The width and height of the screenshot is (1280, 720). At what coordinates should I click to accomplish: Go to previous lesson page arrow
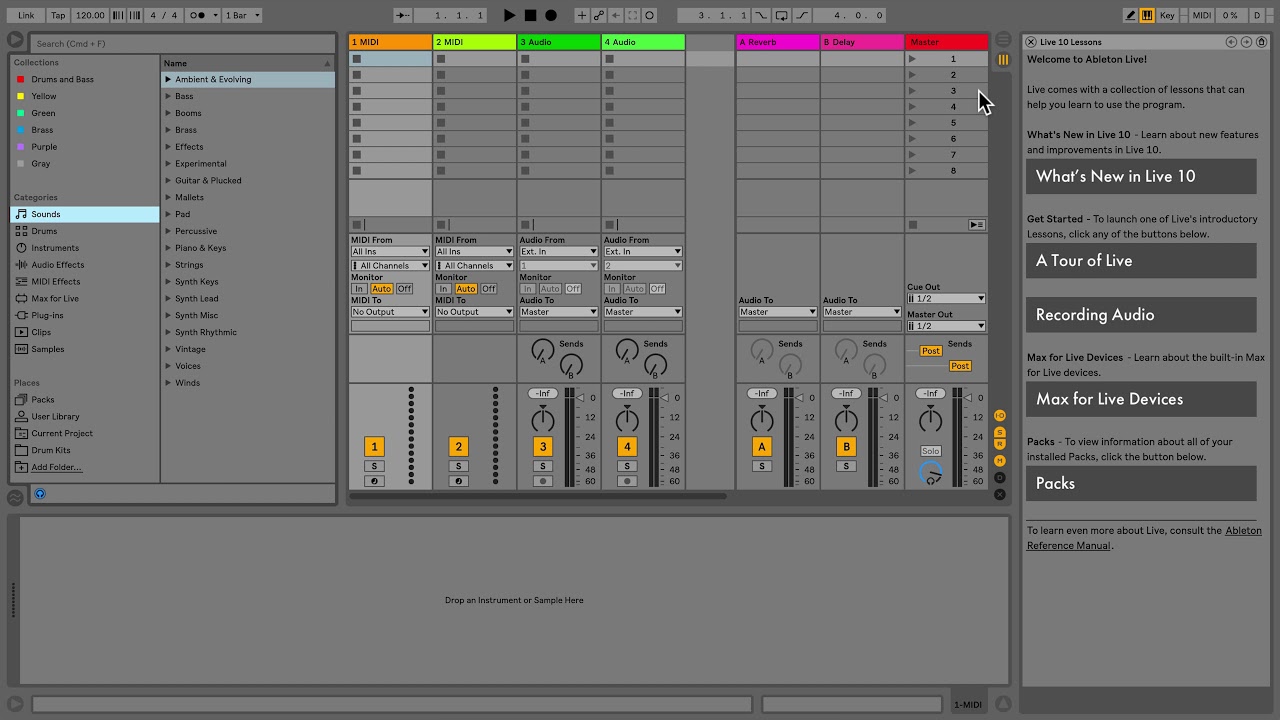click(x=1231, y=42)
